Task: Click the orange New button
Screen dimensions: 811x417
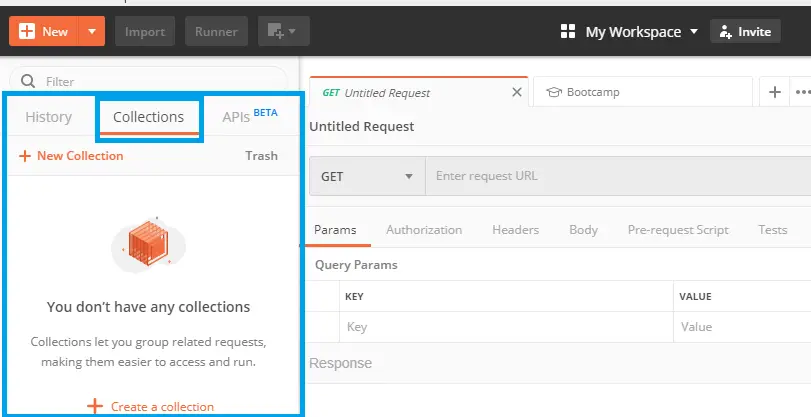Action: 43,31
